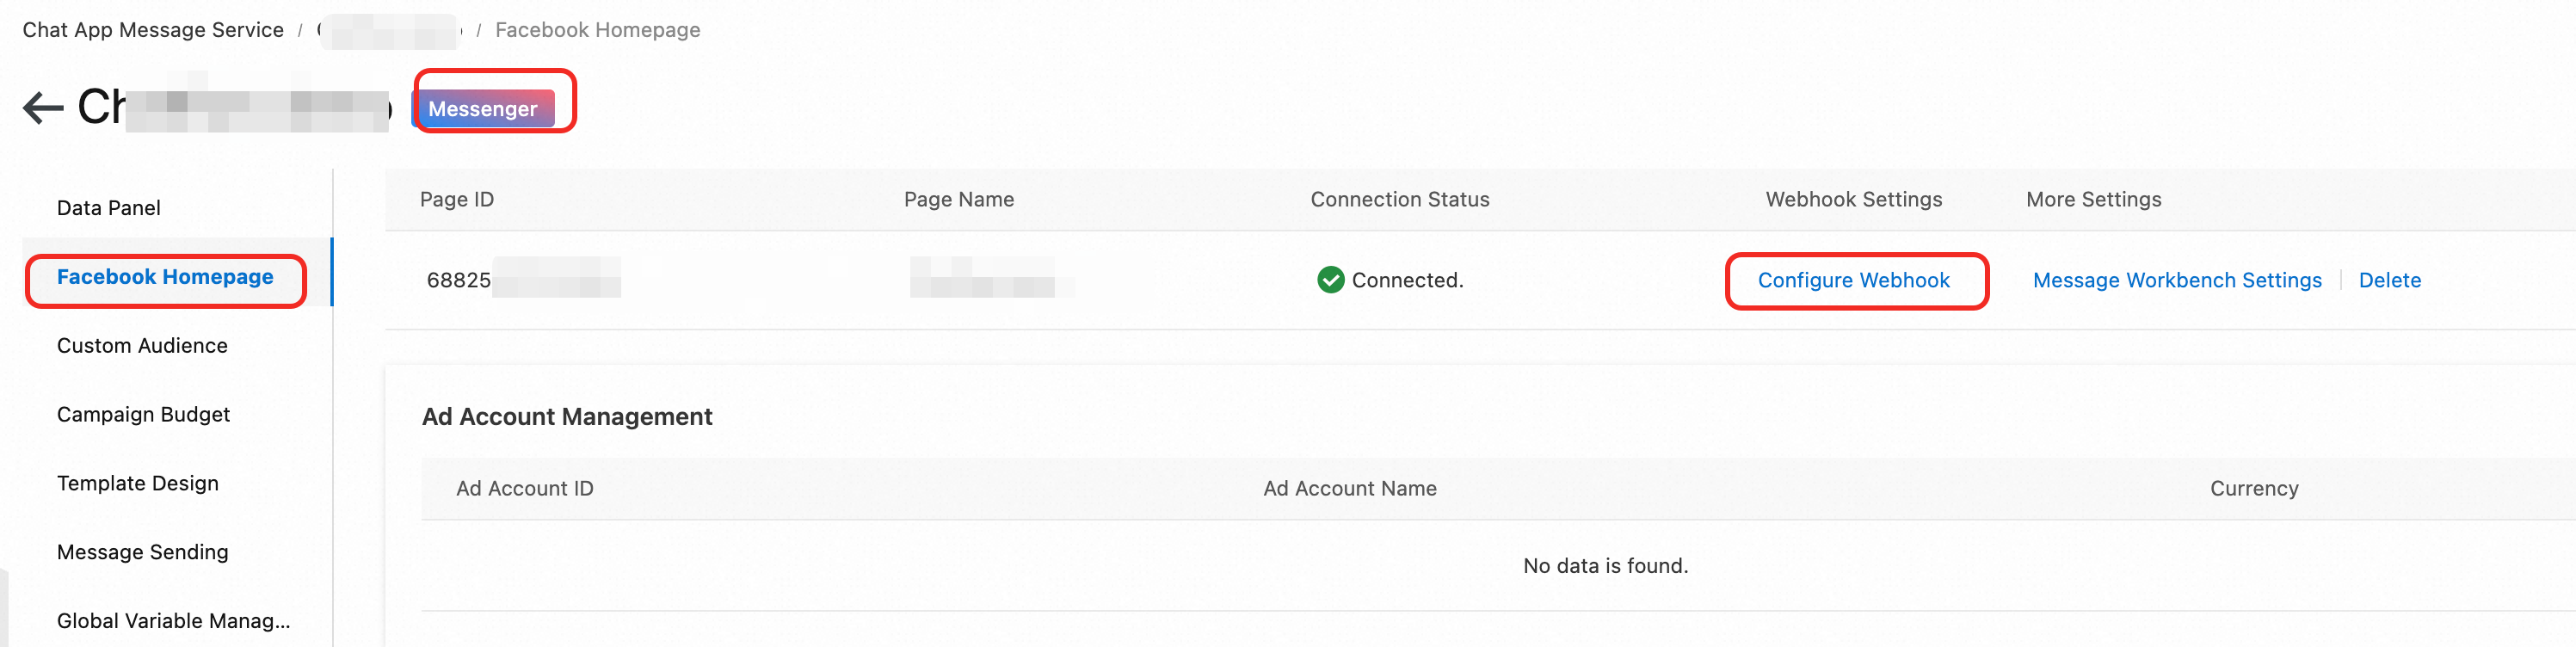Open the Data Panel menu item
2576x647 pixels.
pos(108,208)
